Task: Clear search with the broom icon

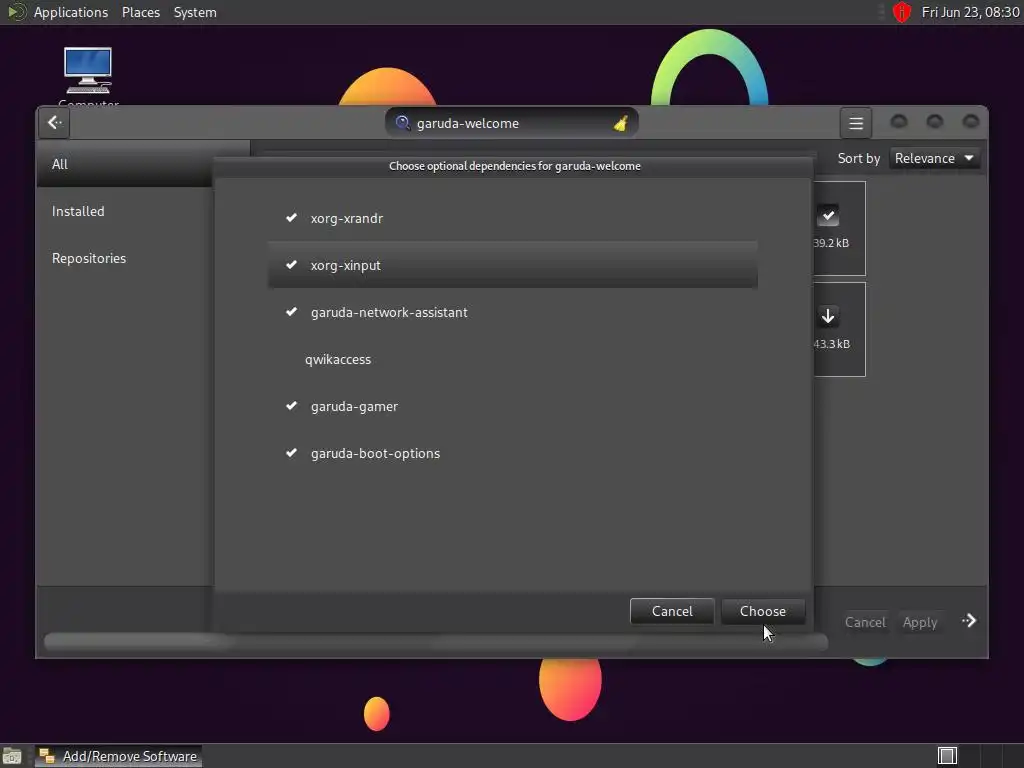Action: 620,123
